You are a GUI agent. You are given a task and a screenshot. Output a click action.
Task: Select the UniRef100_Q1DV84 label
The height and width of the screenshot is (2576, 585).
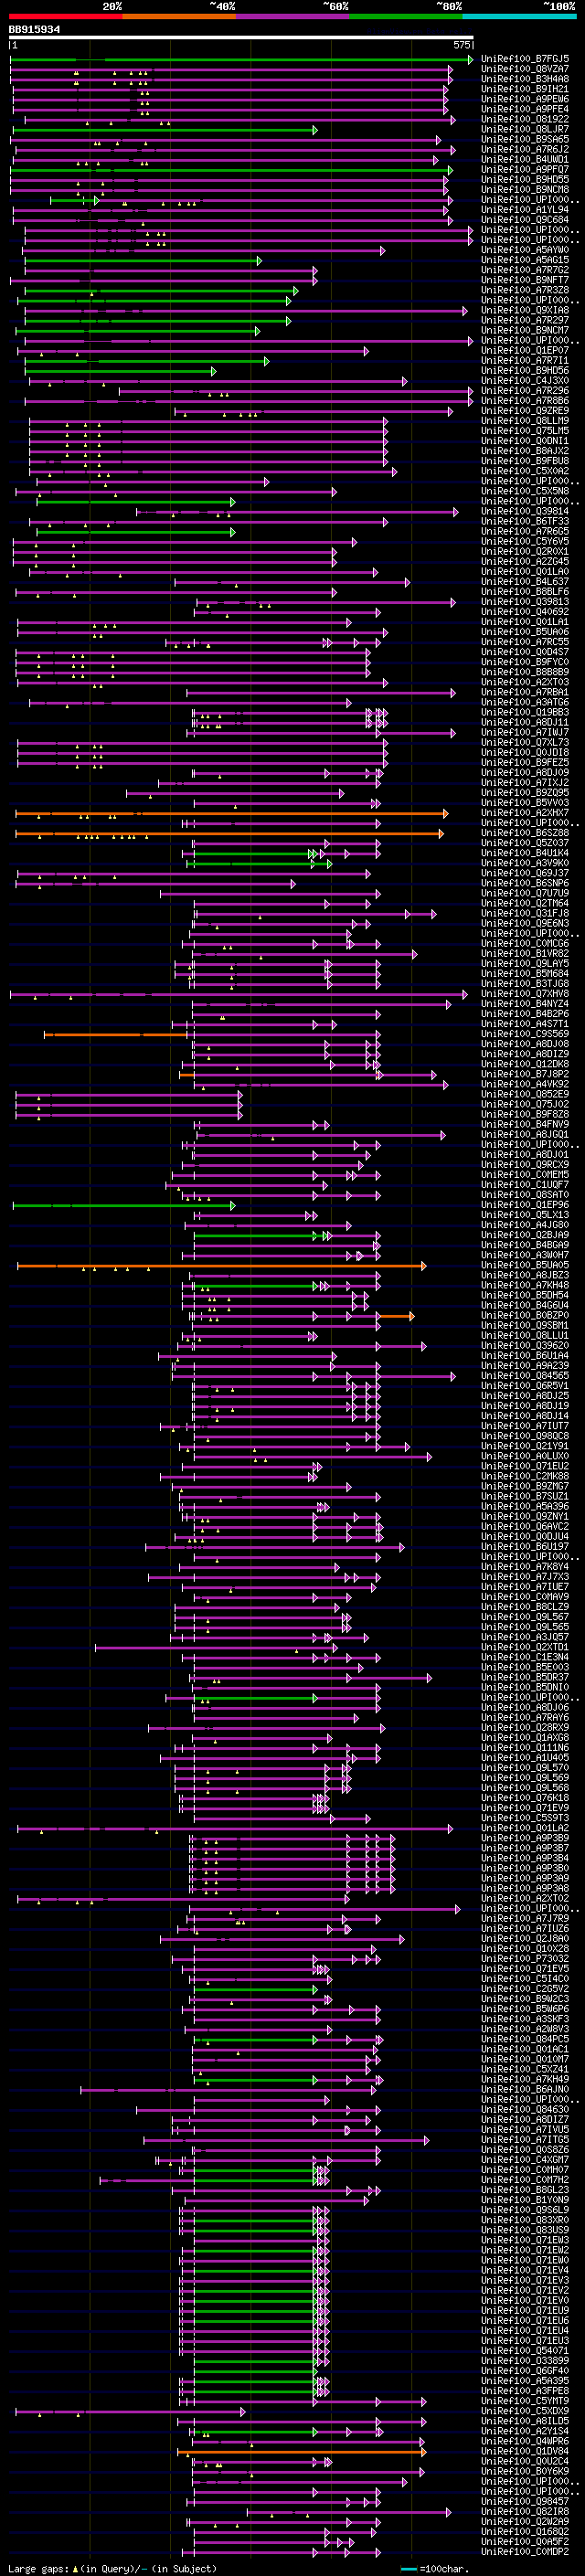(525, 2451)
